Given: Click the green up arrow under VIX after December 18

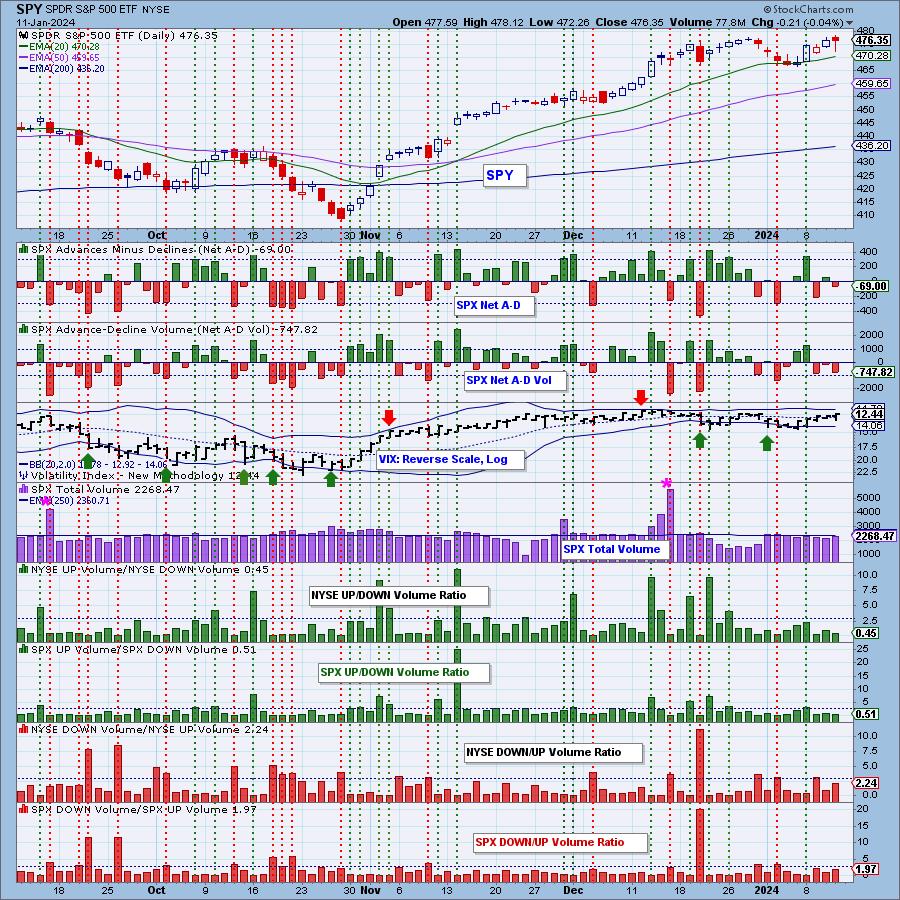Looking at the screenshot, I should tap(699, 440).
